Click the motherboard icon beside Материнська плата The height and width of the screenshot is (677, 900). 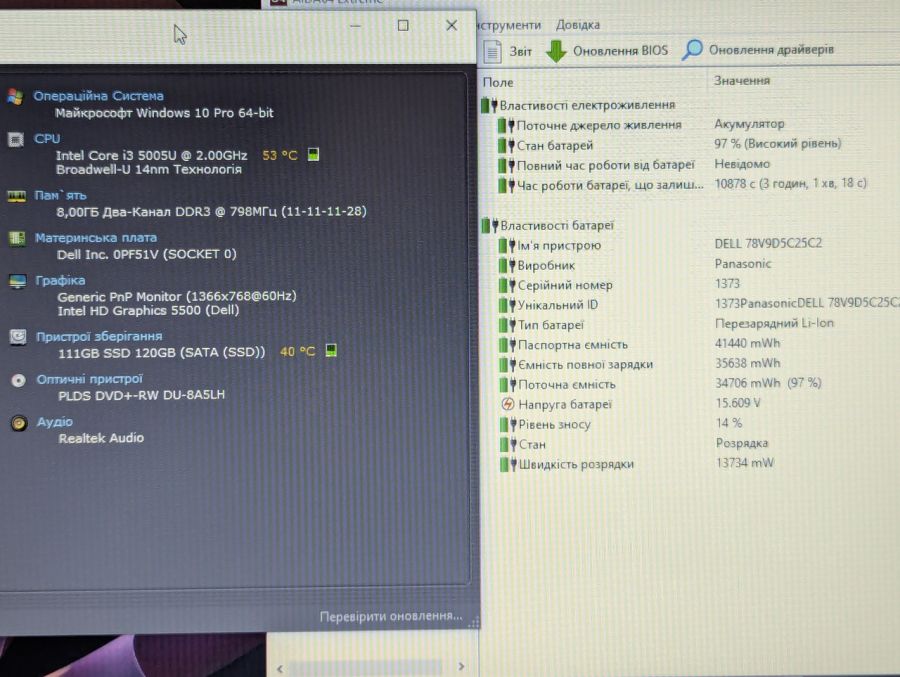(17, 238)
